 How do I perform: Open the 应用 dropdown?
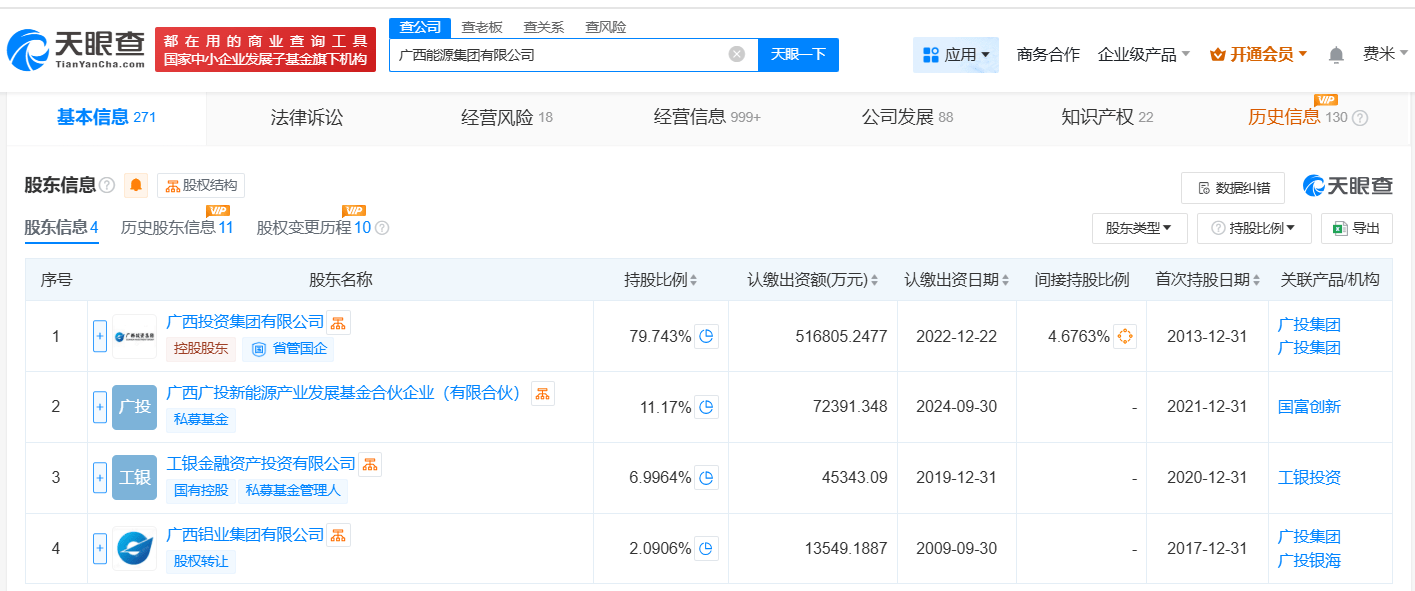[x=956, y=55]
